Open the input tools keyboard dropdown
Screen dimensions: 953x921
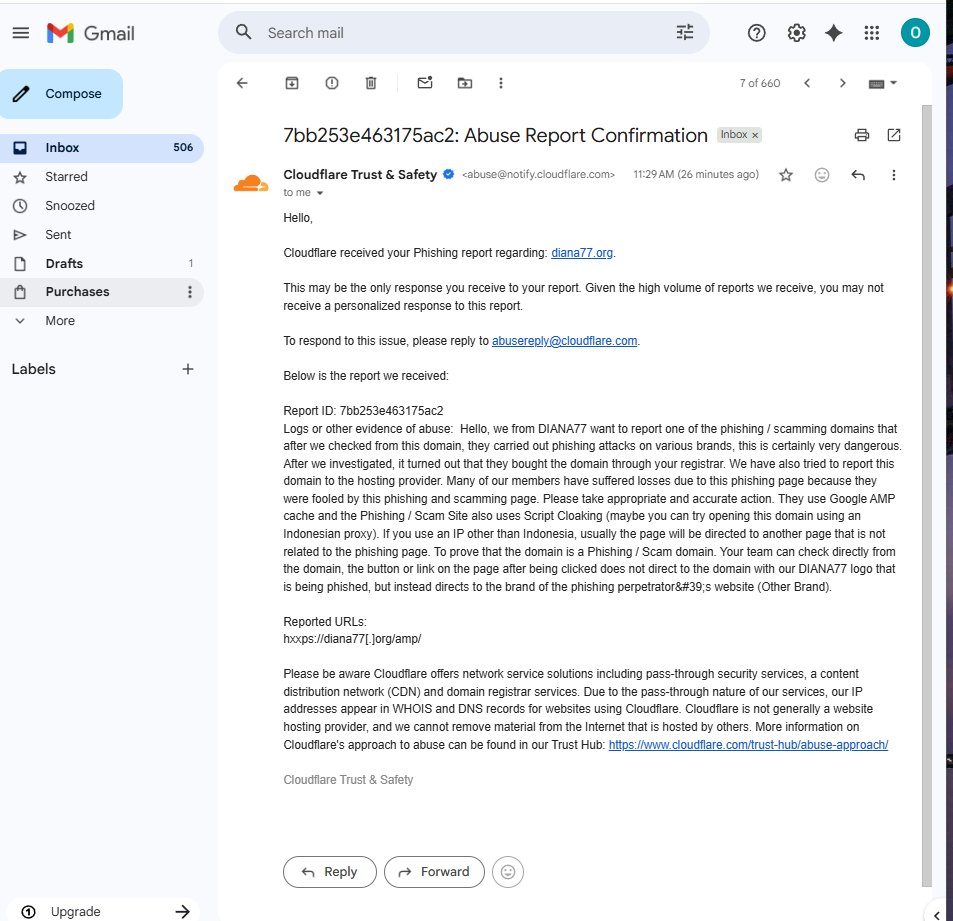[882, 83]
